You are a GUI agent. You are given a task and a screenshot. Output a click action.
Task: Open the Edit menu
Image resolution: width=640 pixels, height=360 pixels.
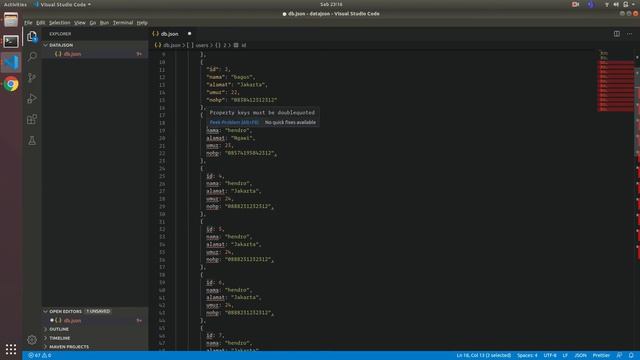[41, 22]
